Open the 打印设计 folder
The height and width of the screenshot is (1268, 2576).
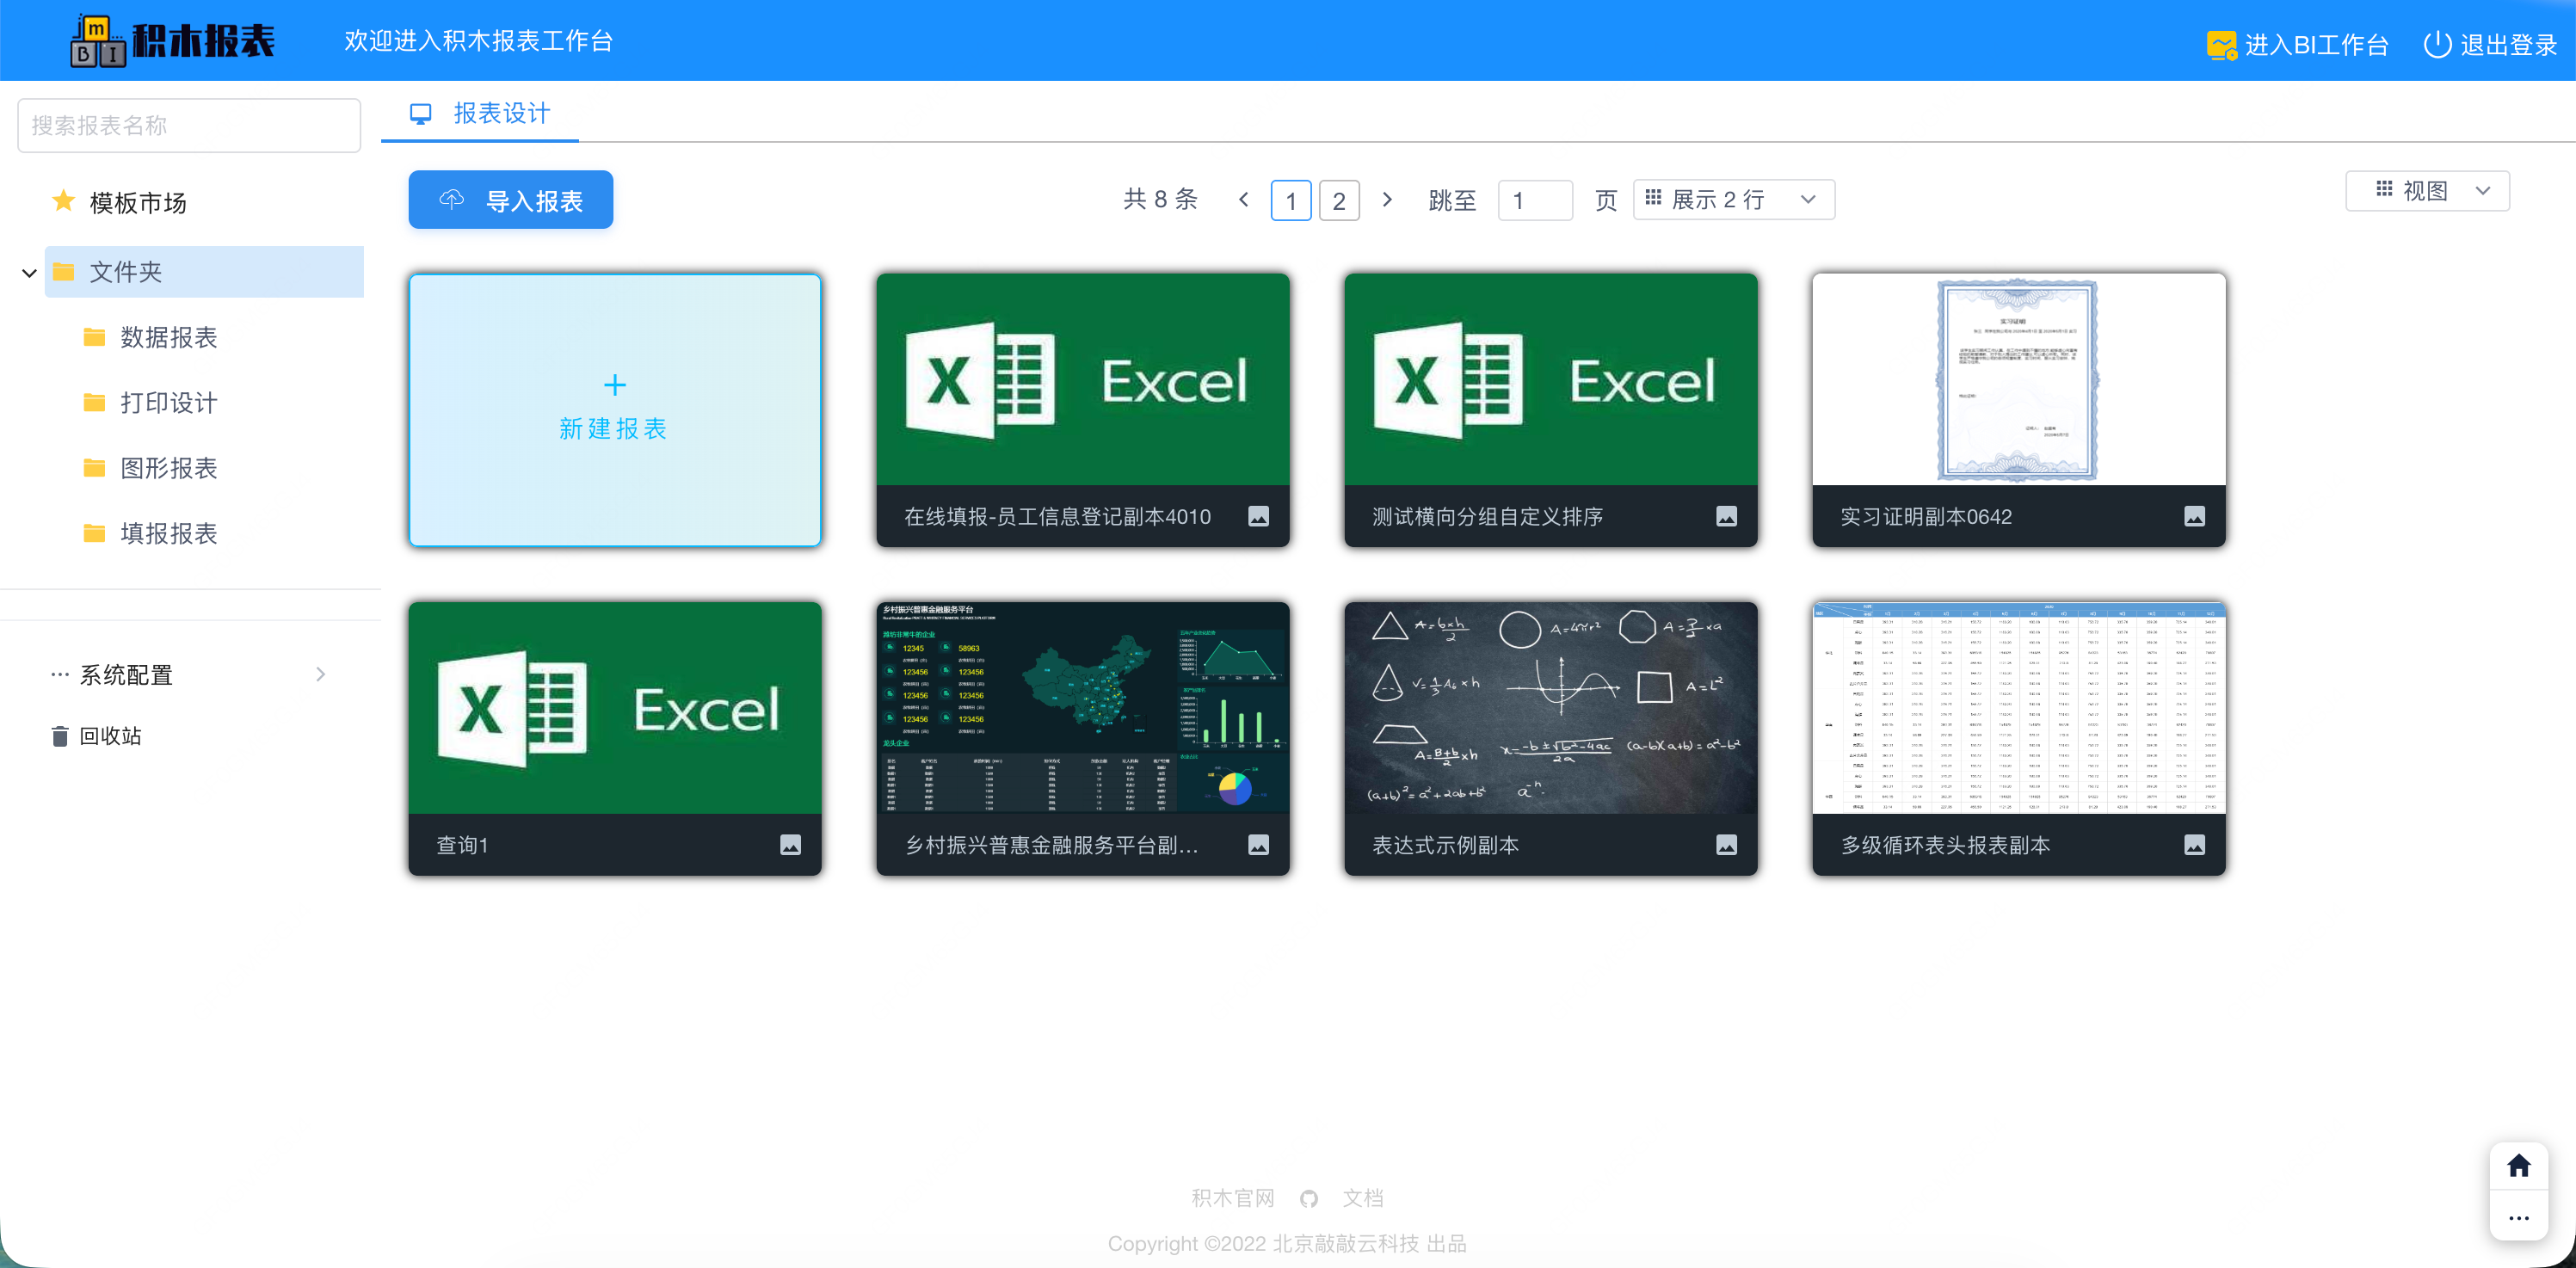pos(169,402)
